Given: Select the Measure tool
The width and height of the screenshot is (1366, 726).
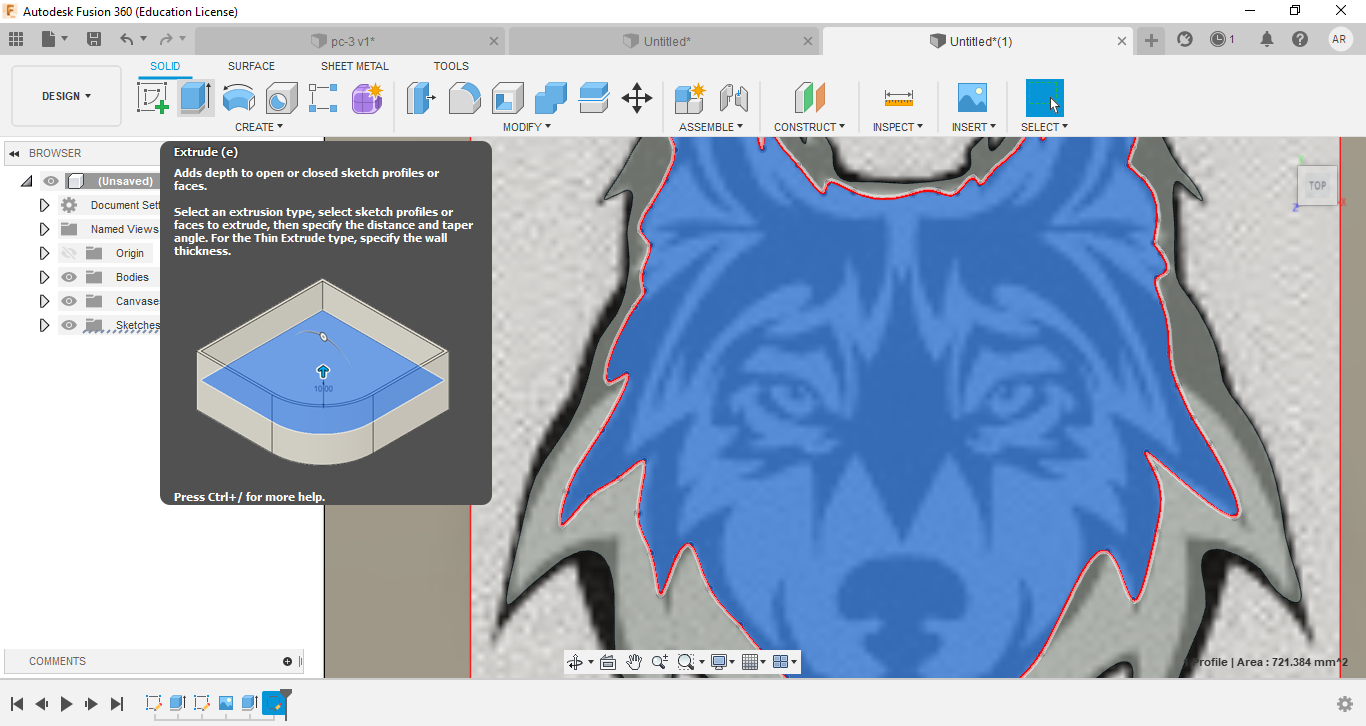Looking at the screenshot, I should point(898,98).
